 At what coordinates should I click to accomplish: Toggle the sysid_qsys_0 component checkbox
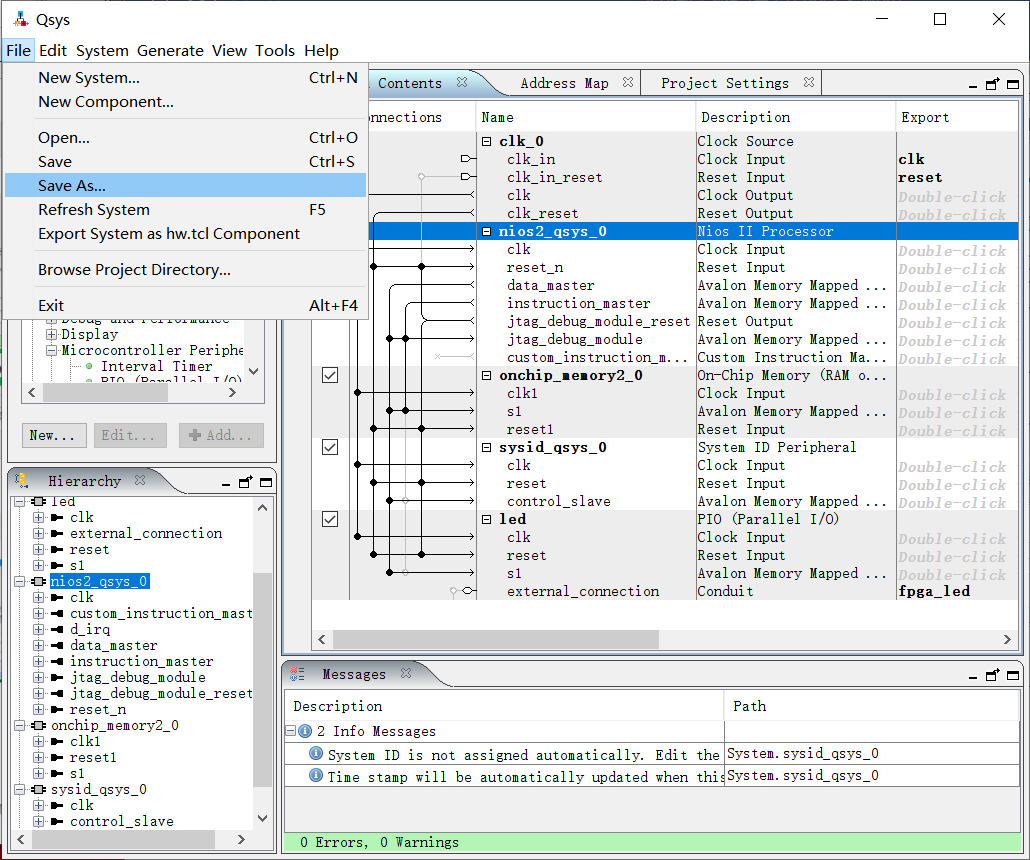pyautogui.click(x=330, y=447)
